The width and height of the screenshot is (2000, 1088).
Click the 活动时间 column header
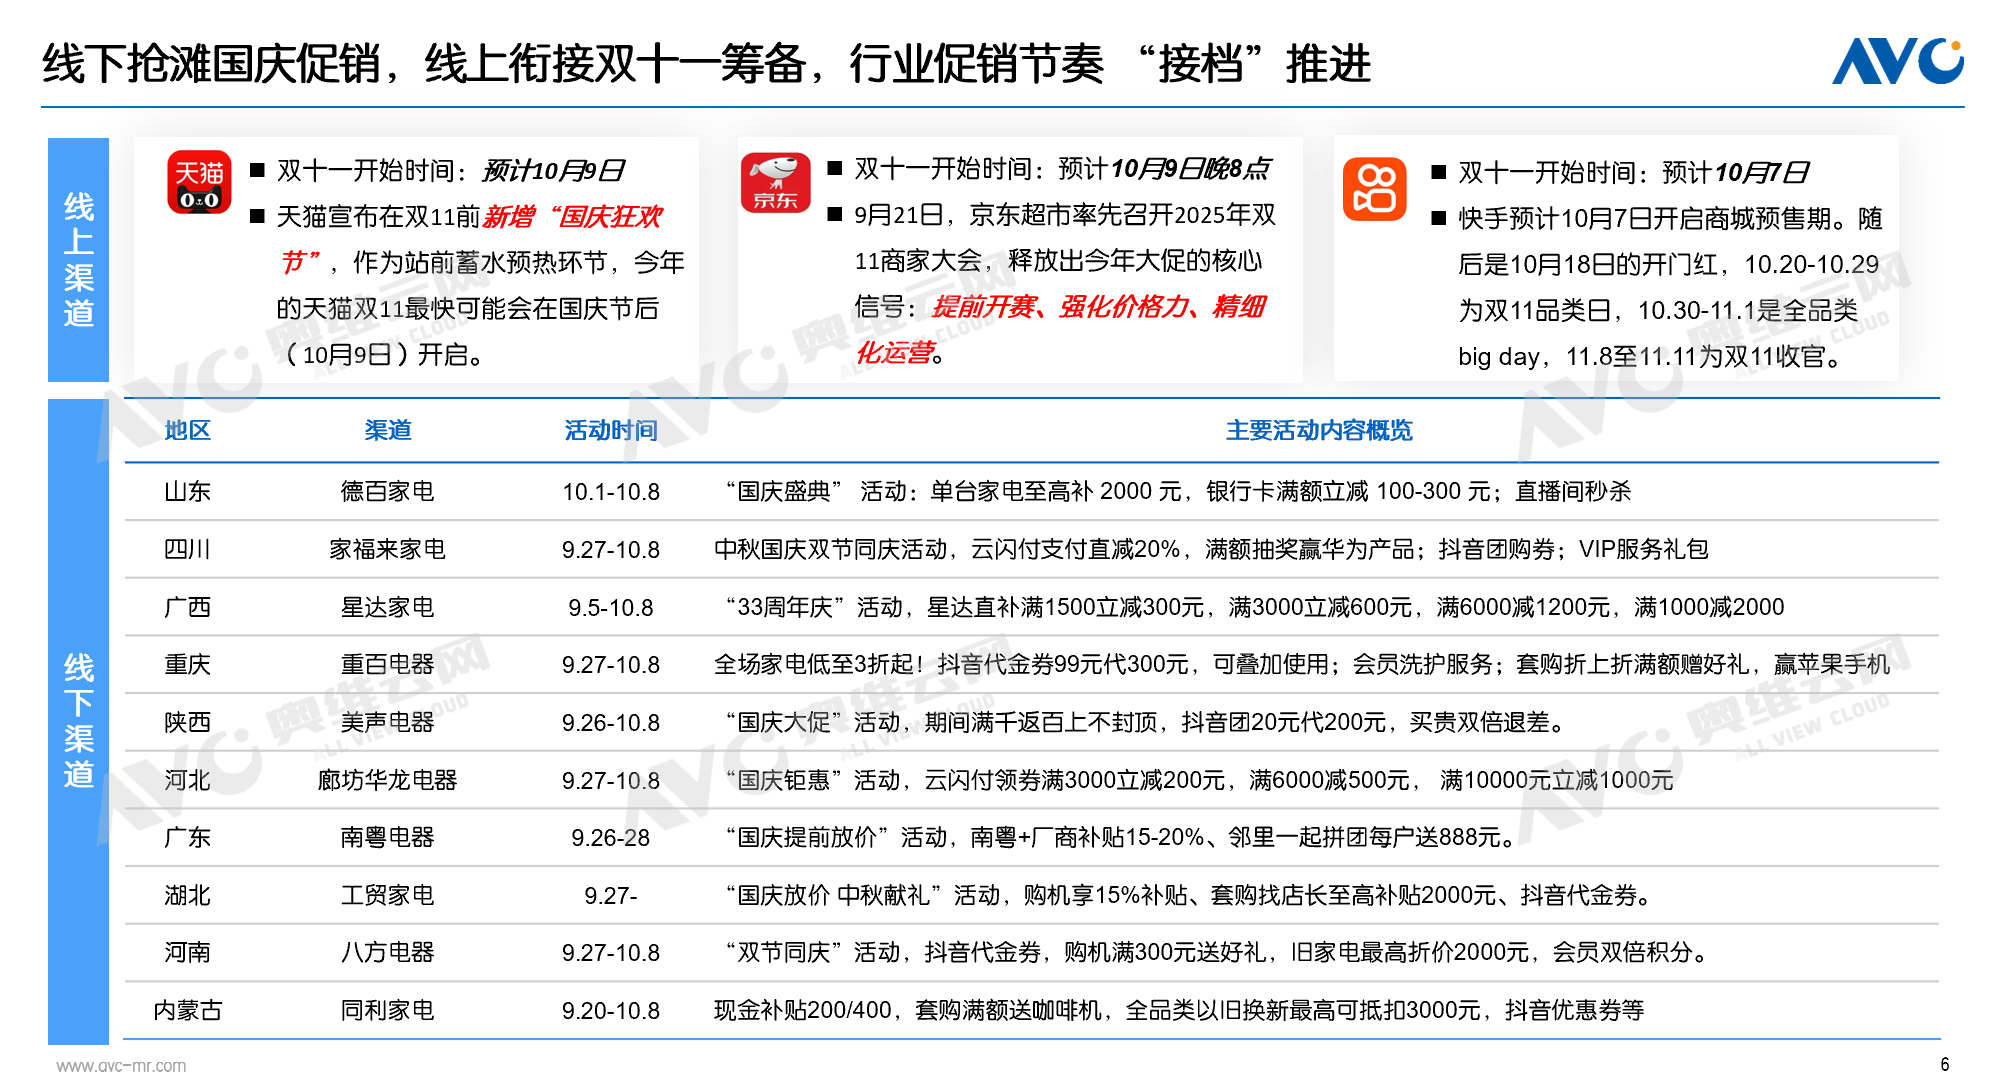coord(610,431)
